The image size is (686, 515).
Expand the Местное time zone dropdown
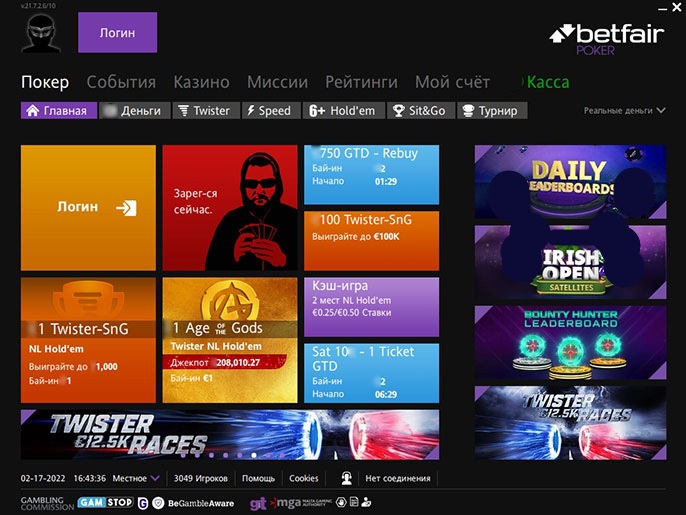tap(136, 478)
